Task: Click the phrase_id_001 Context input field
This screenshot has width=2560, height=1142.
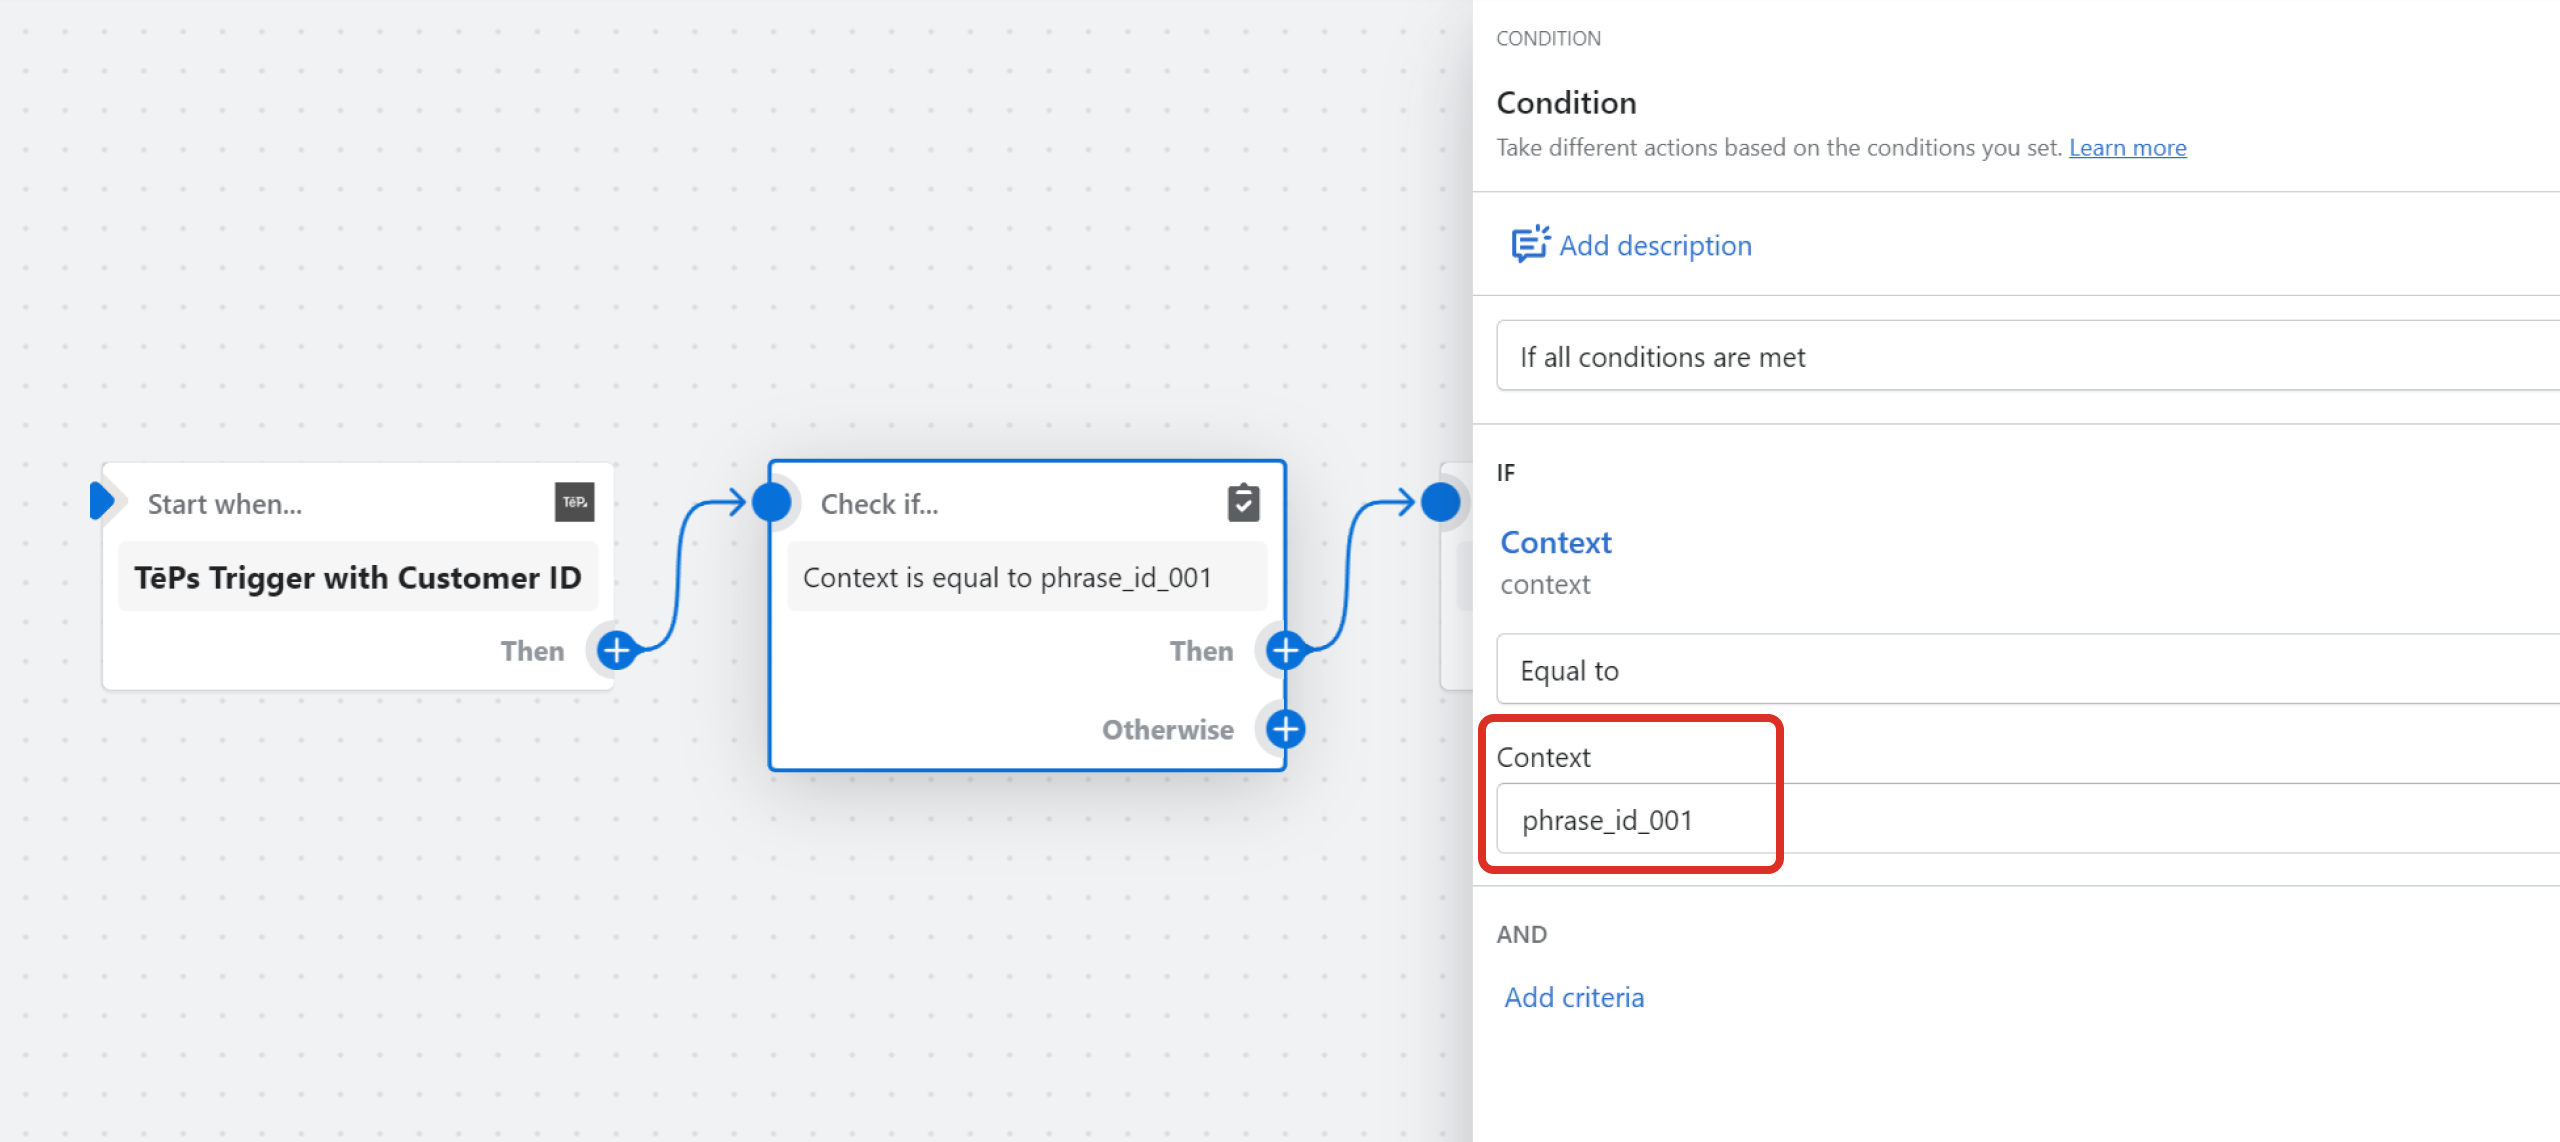Action: click(2020, 820)
